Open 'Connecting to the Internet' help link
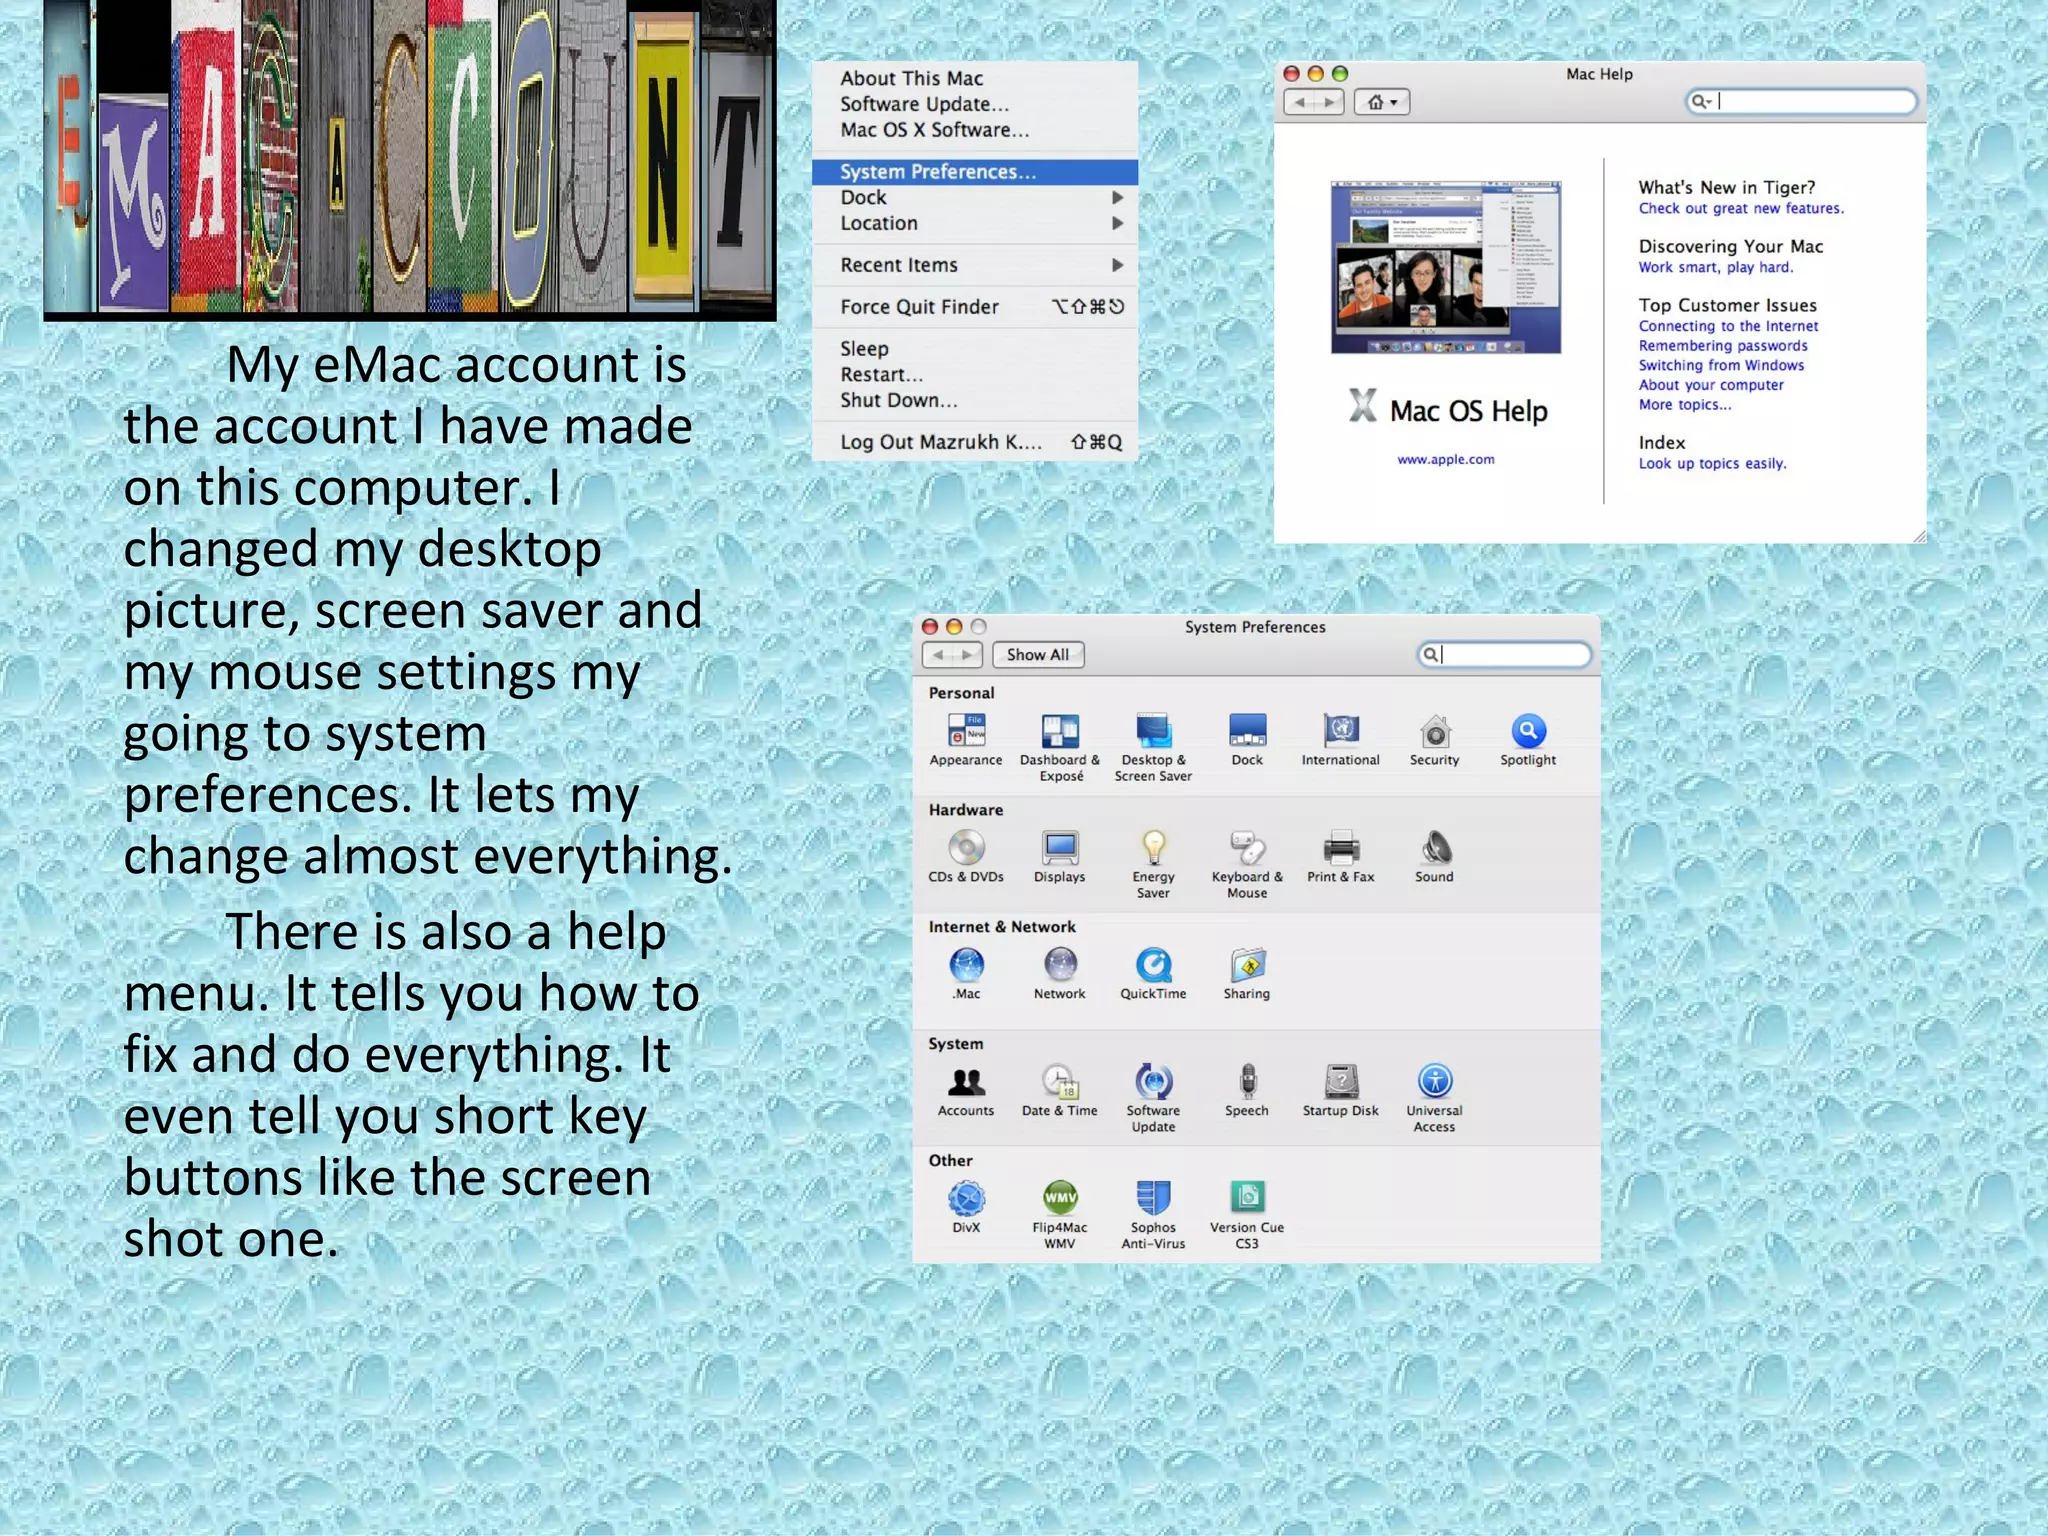Viewport: 2048px width, 1536px height. pos(1728,327)
